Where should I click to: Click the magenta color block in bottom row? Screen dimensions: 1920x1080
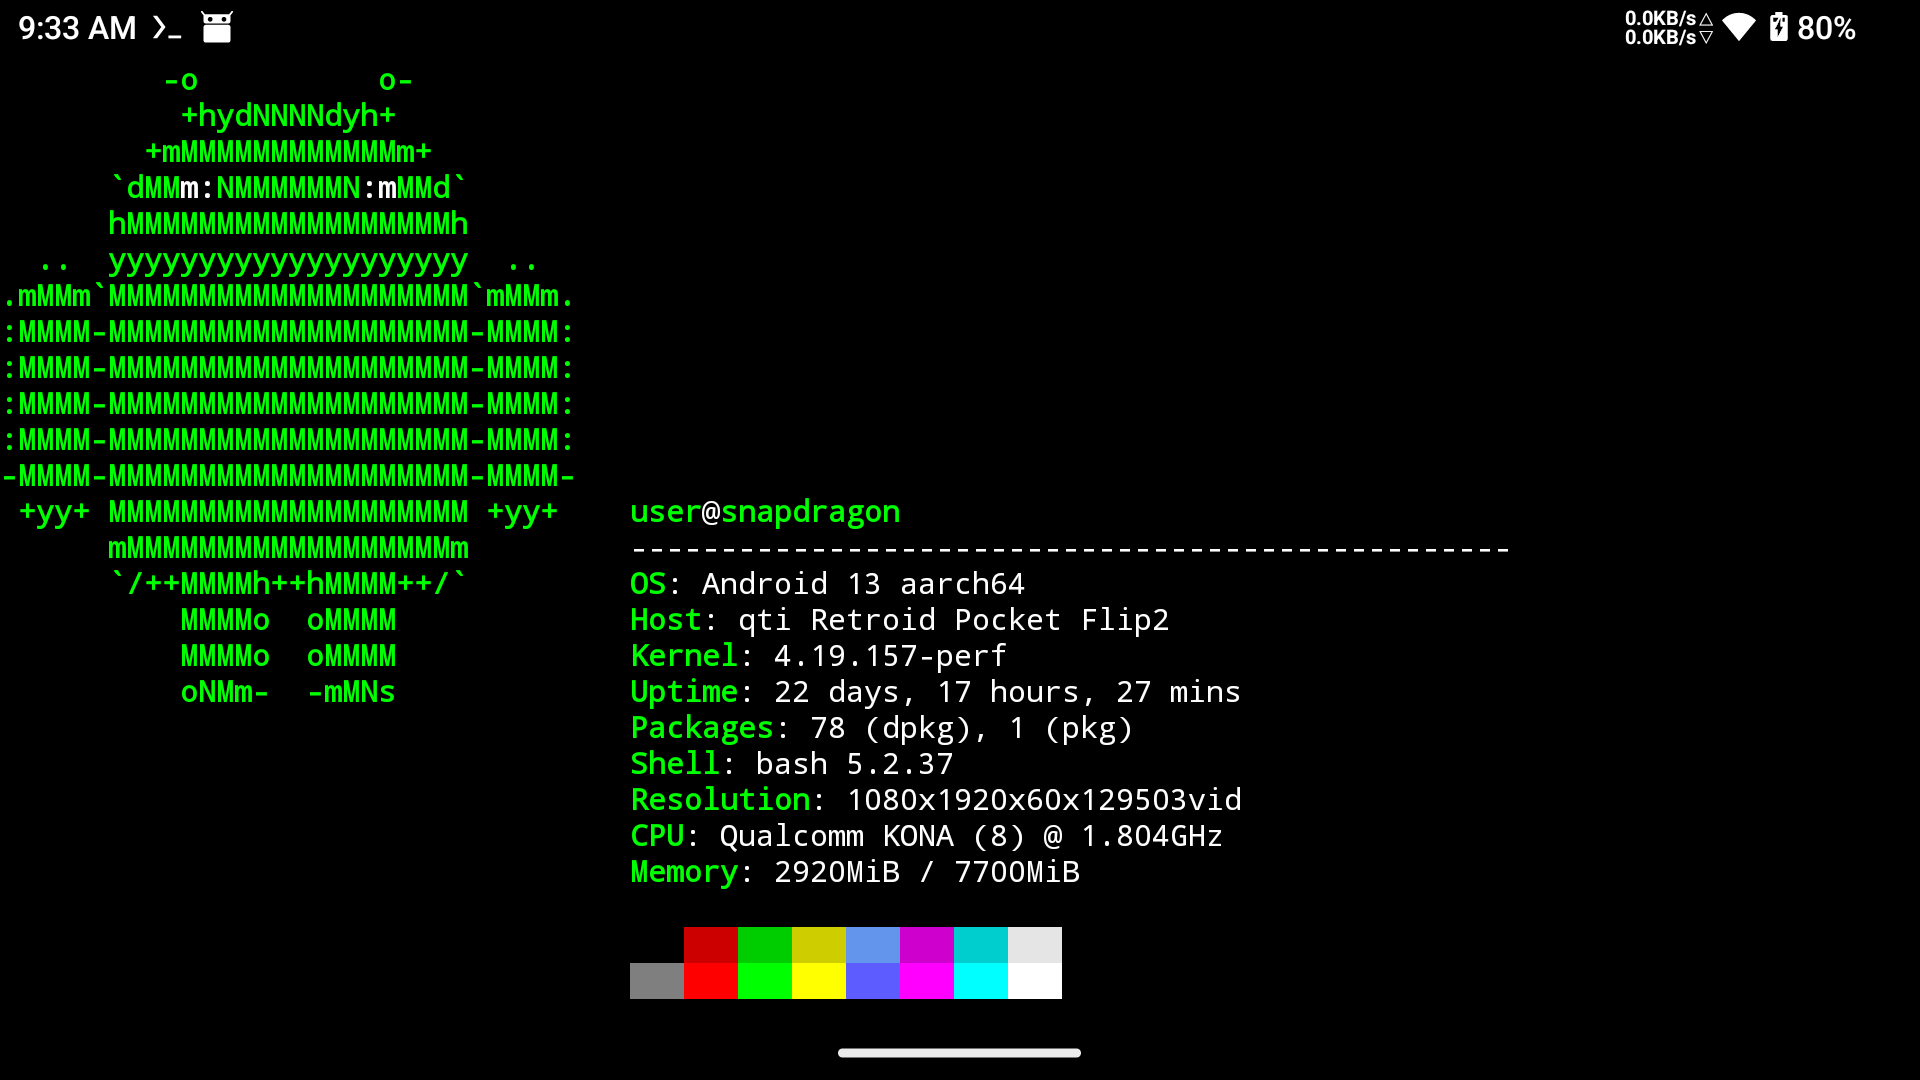click(x=927, y=981)
